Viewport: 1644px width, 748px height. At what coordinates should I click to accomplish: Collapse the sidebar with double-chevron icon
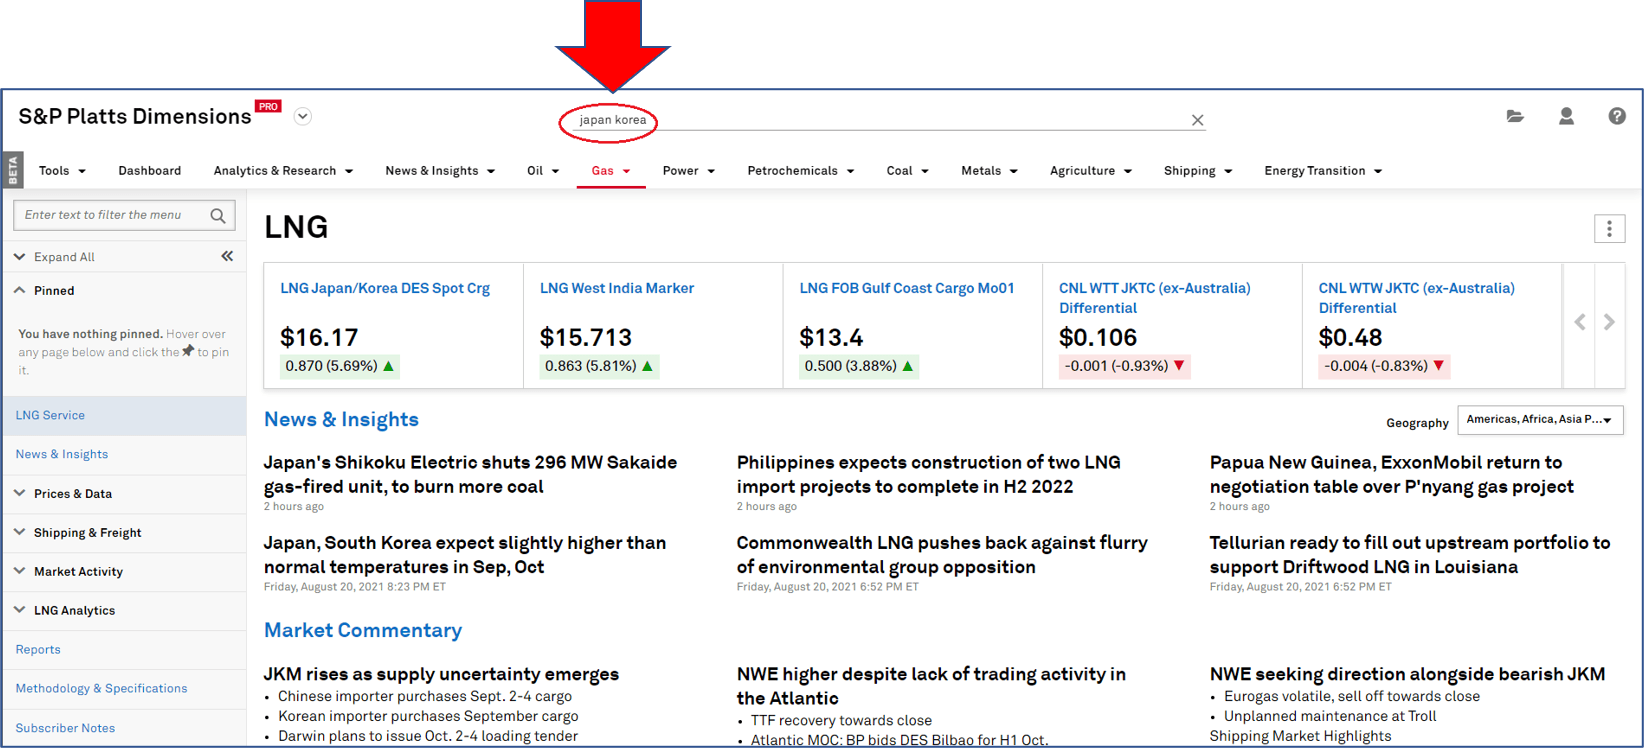pyautogui.click(x=227, y=257)
